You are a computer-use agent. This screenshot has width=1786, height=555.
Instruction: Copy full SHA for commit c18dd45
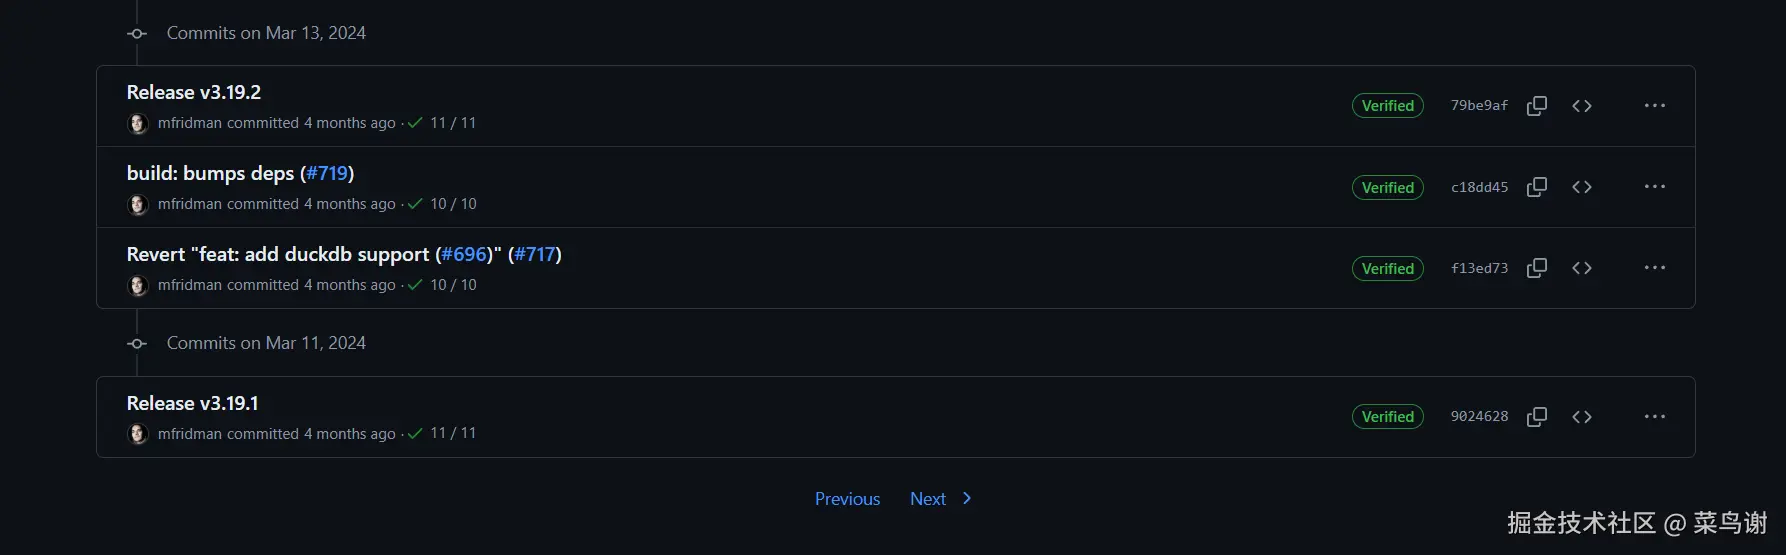pos(1537,187)
